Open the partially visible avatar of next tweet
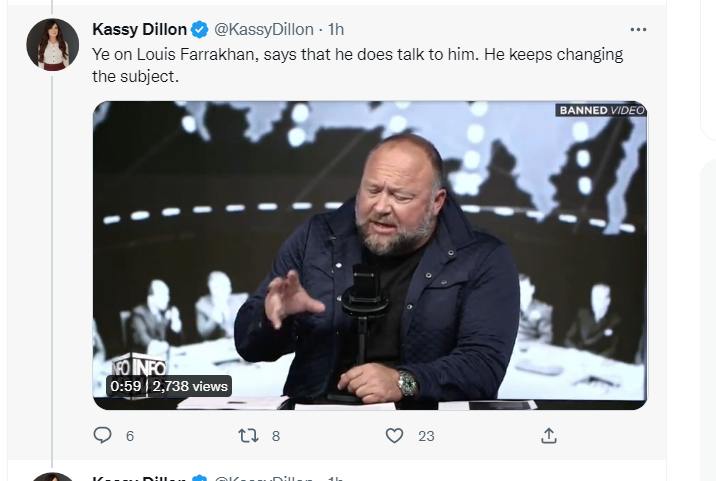This screenshot has height=481, width=716. [53, 477]
